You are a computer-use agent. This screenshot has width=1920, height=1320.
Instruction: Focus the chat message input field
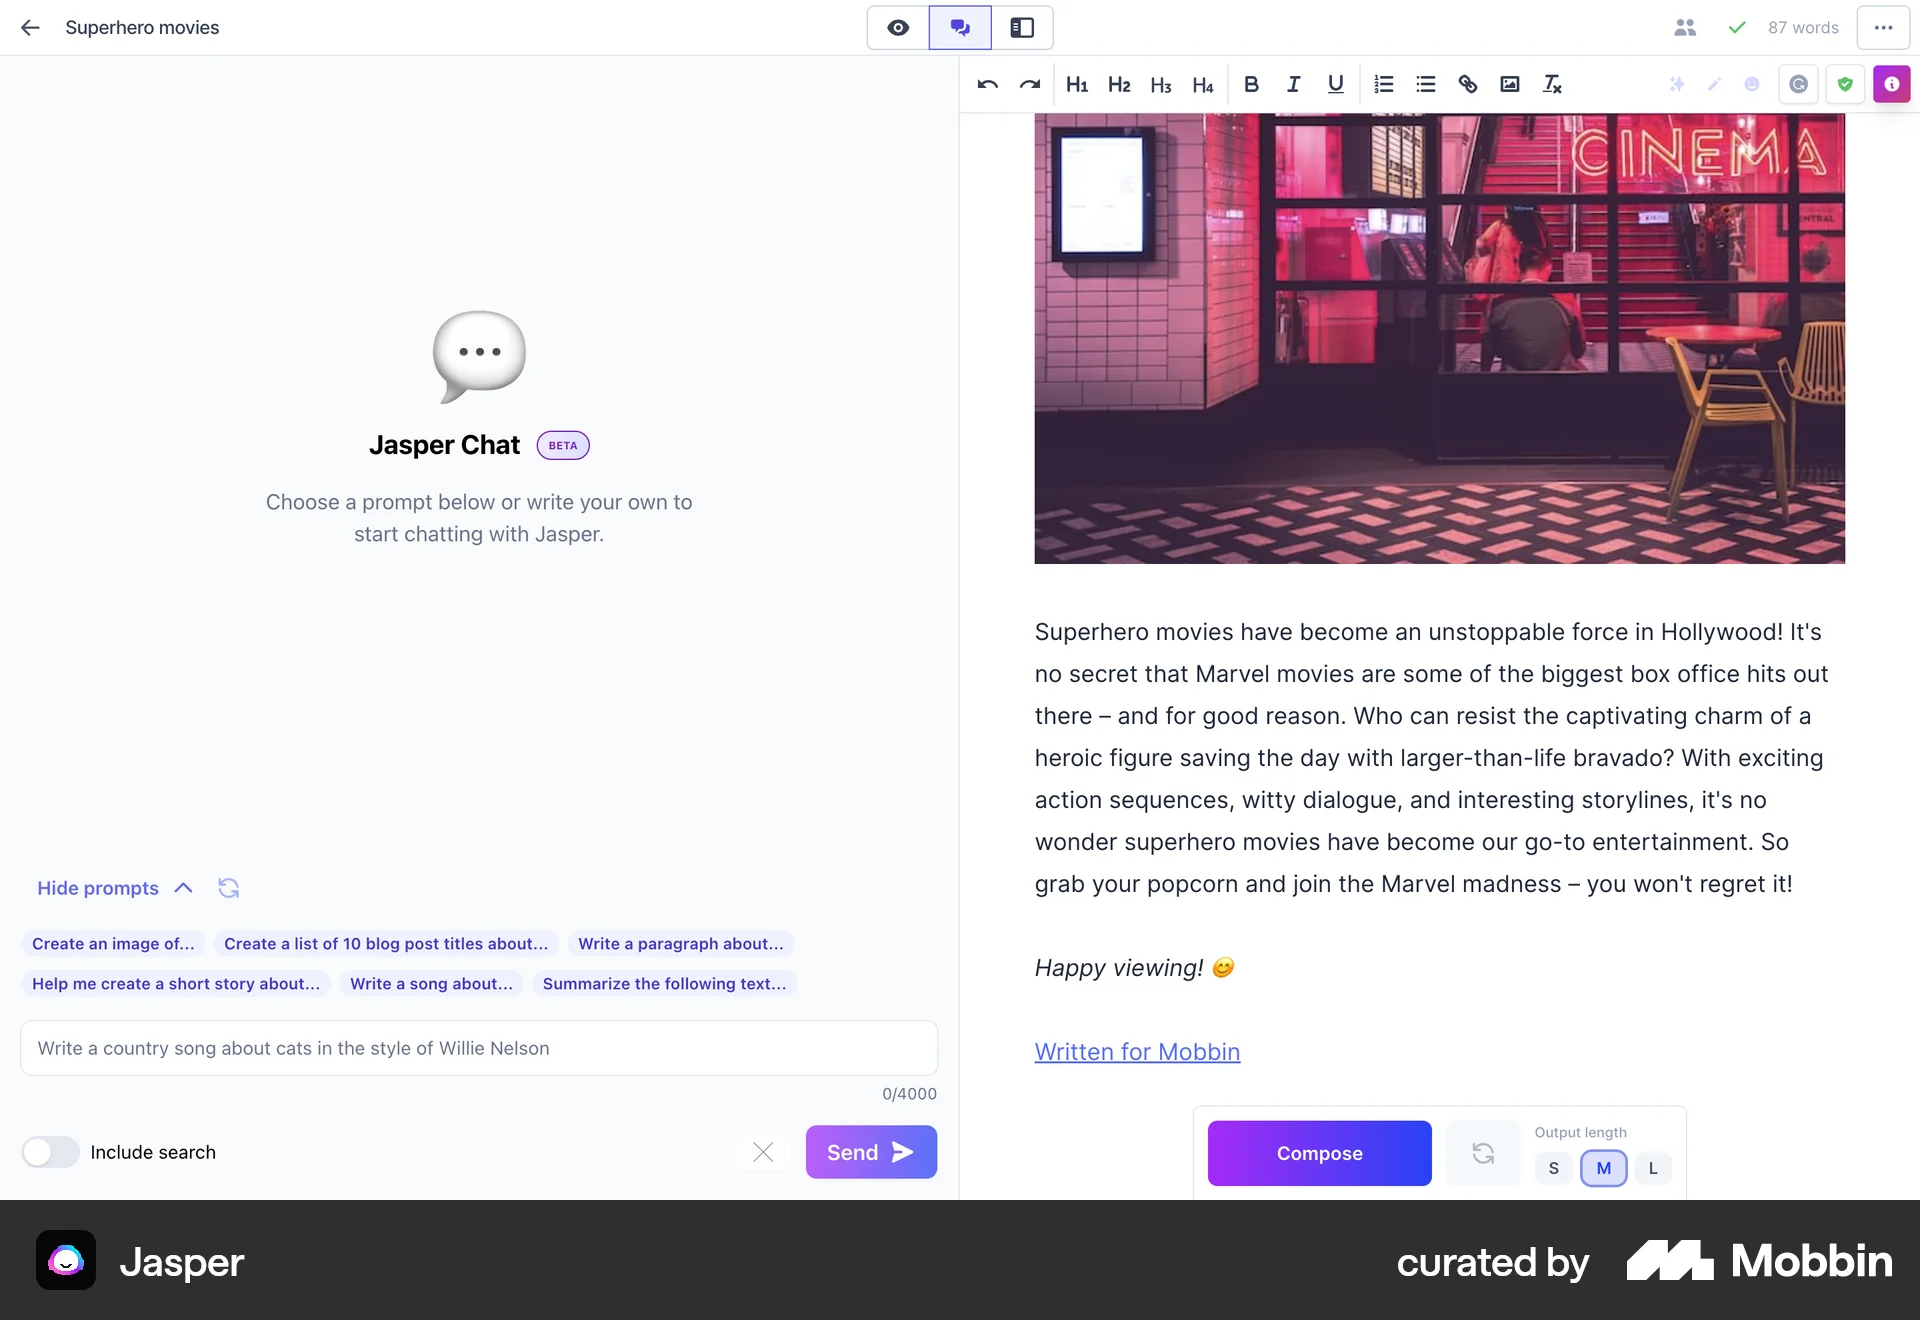(479, 1048)
